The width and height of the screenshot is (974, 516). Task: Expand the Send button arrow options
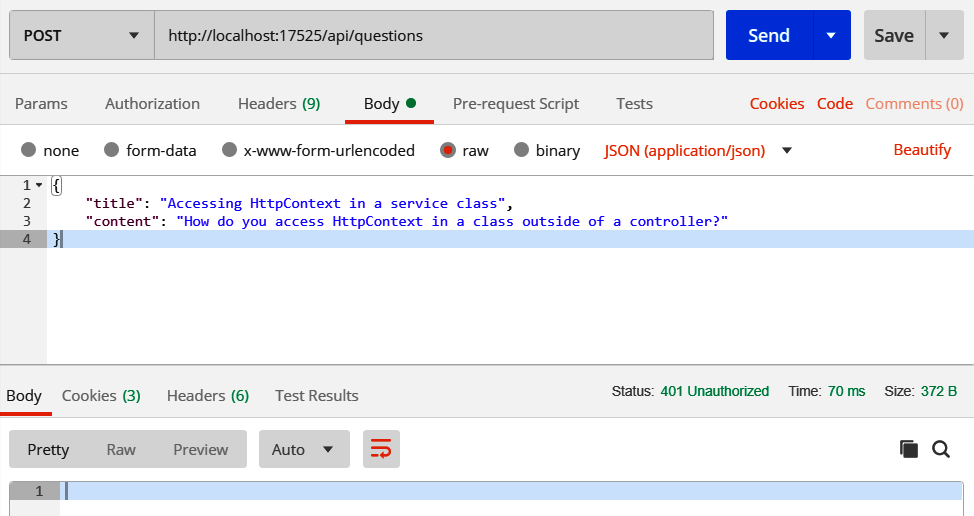pyautogui.click(x=831, y=35)
